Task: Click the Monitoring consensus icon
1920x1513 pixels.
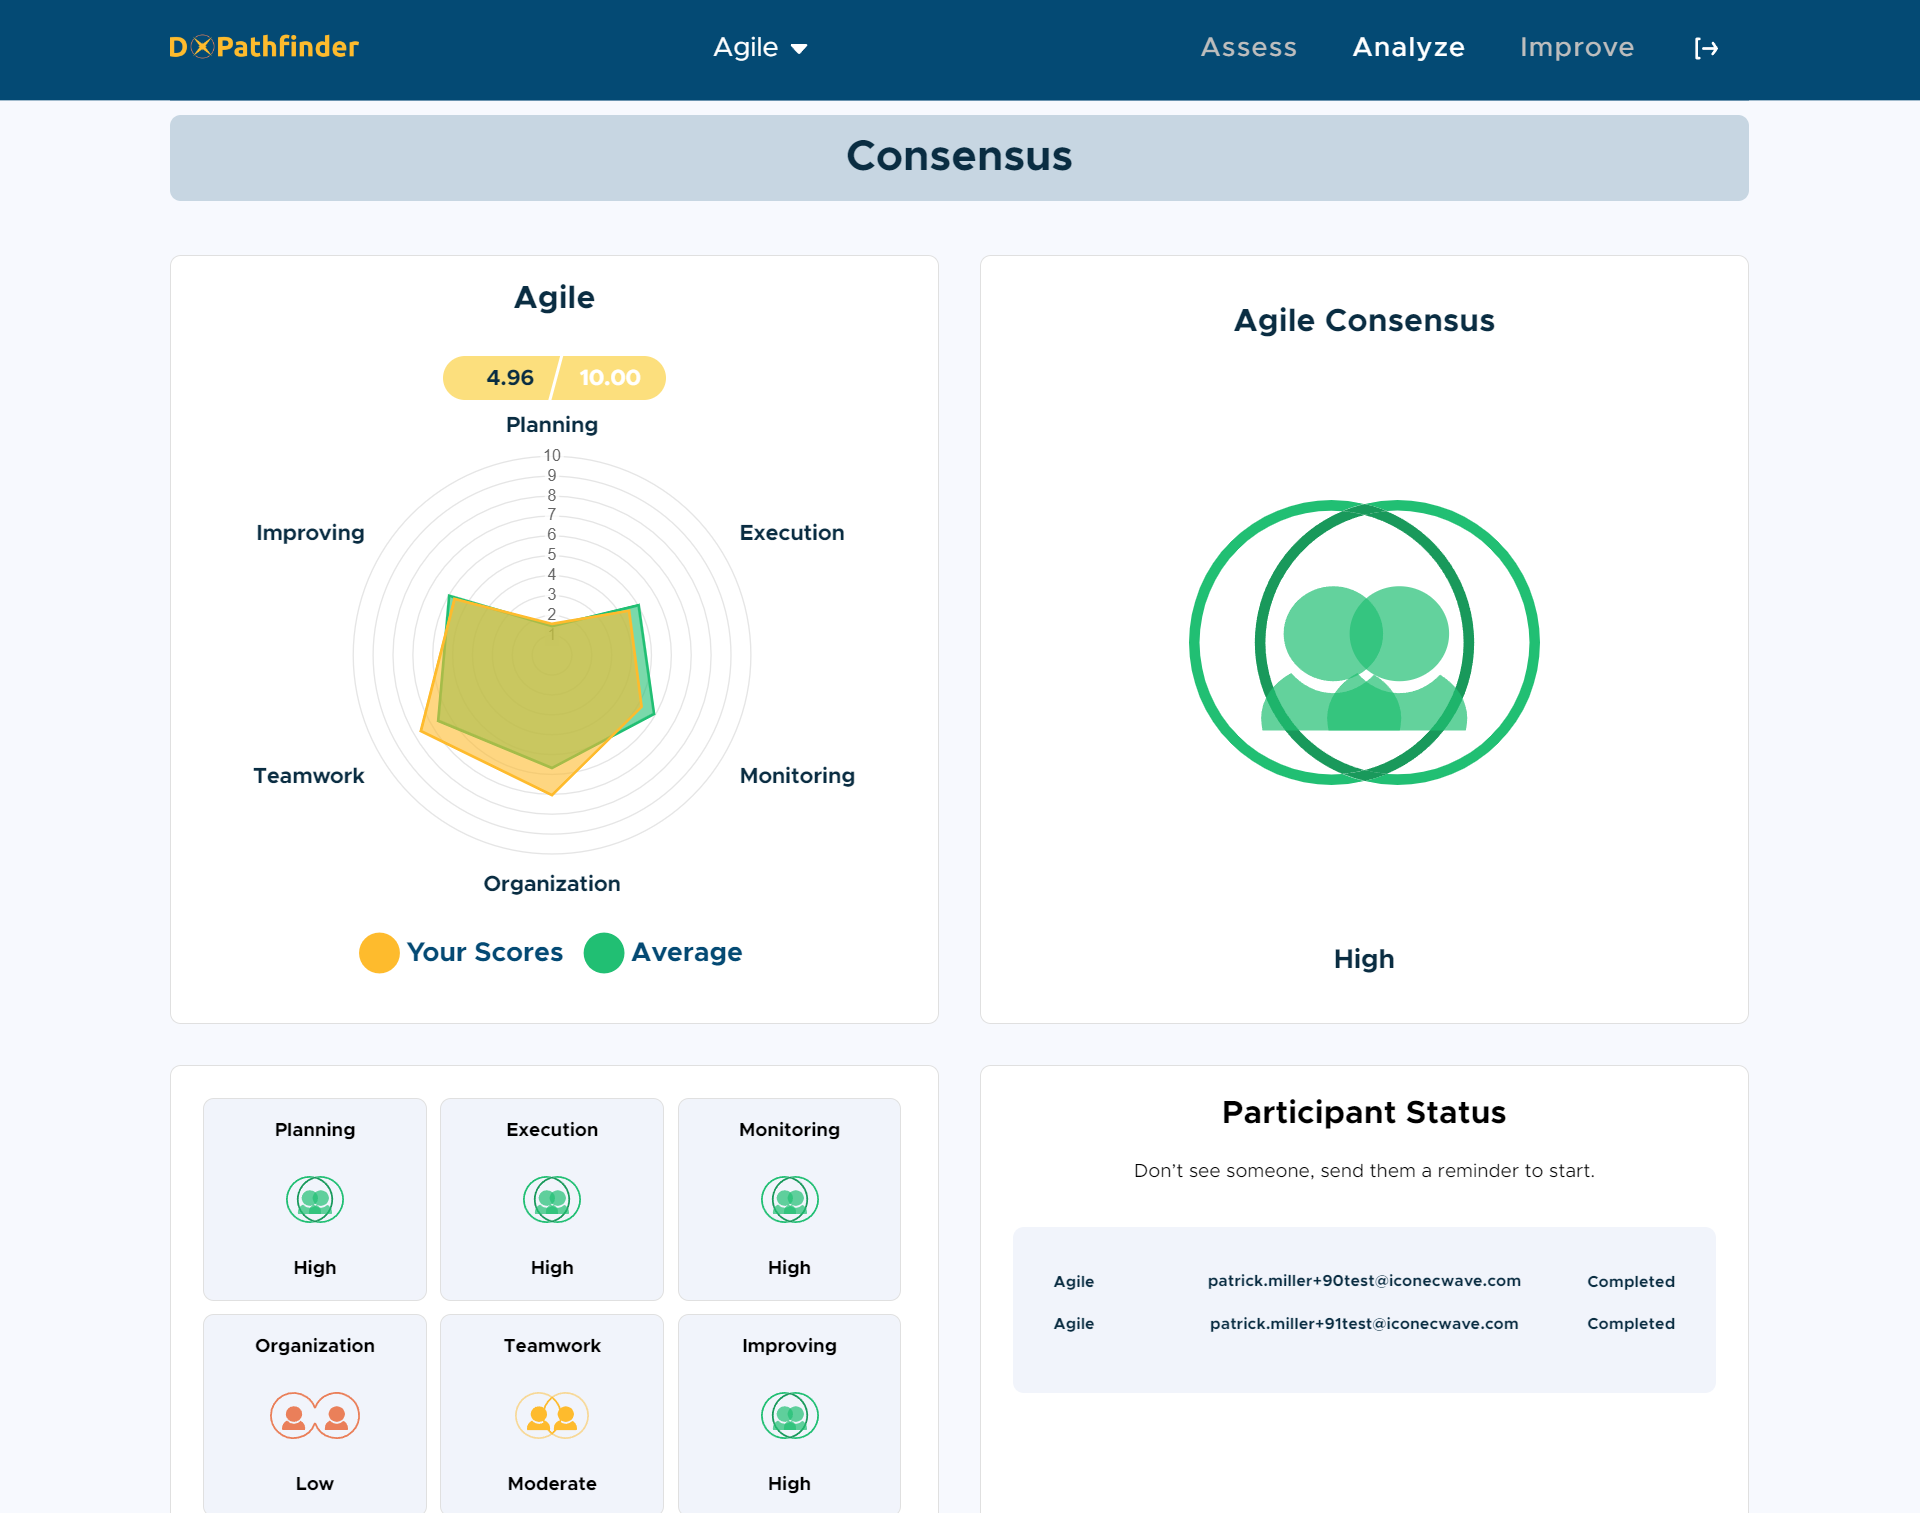Action: click(789, 1199)
